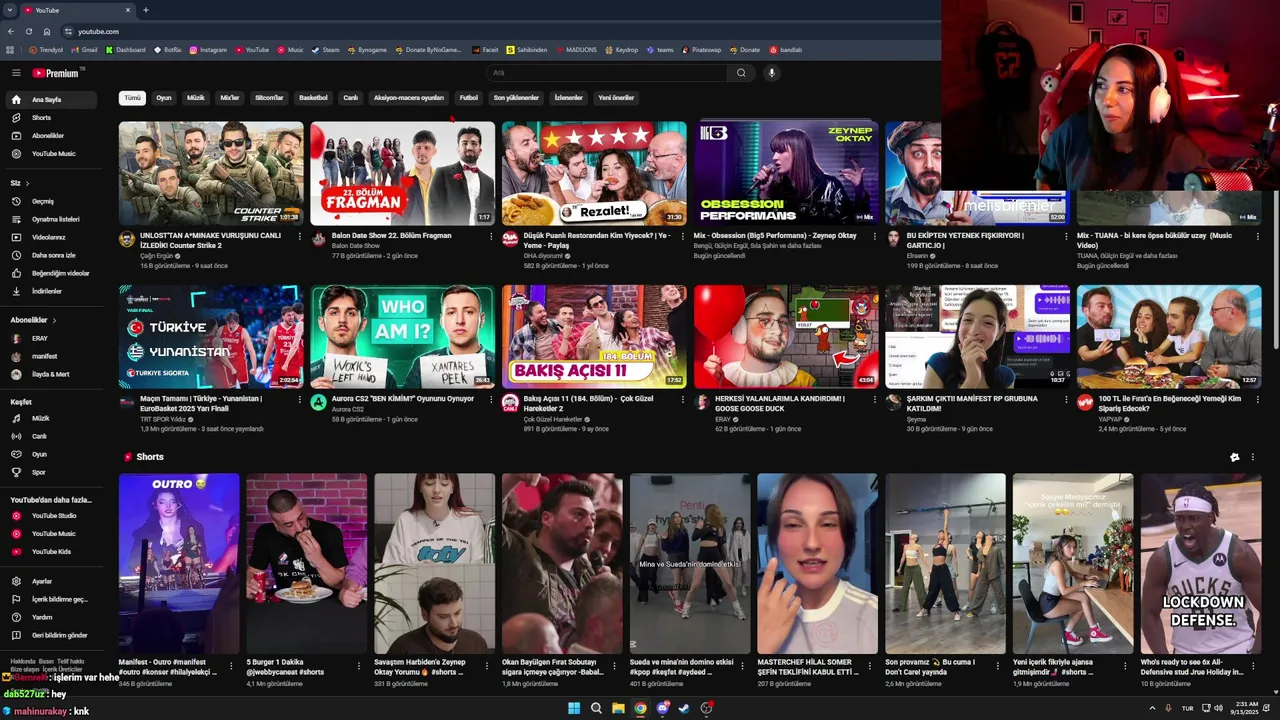Open Steam from the Windows taskbar
The image size is (1280, 720).
coord(684,708)
